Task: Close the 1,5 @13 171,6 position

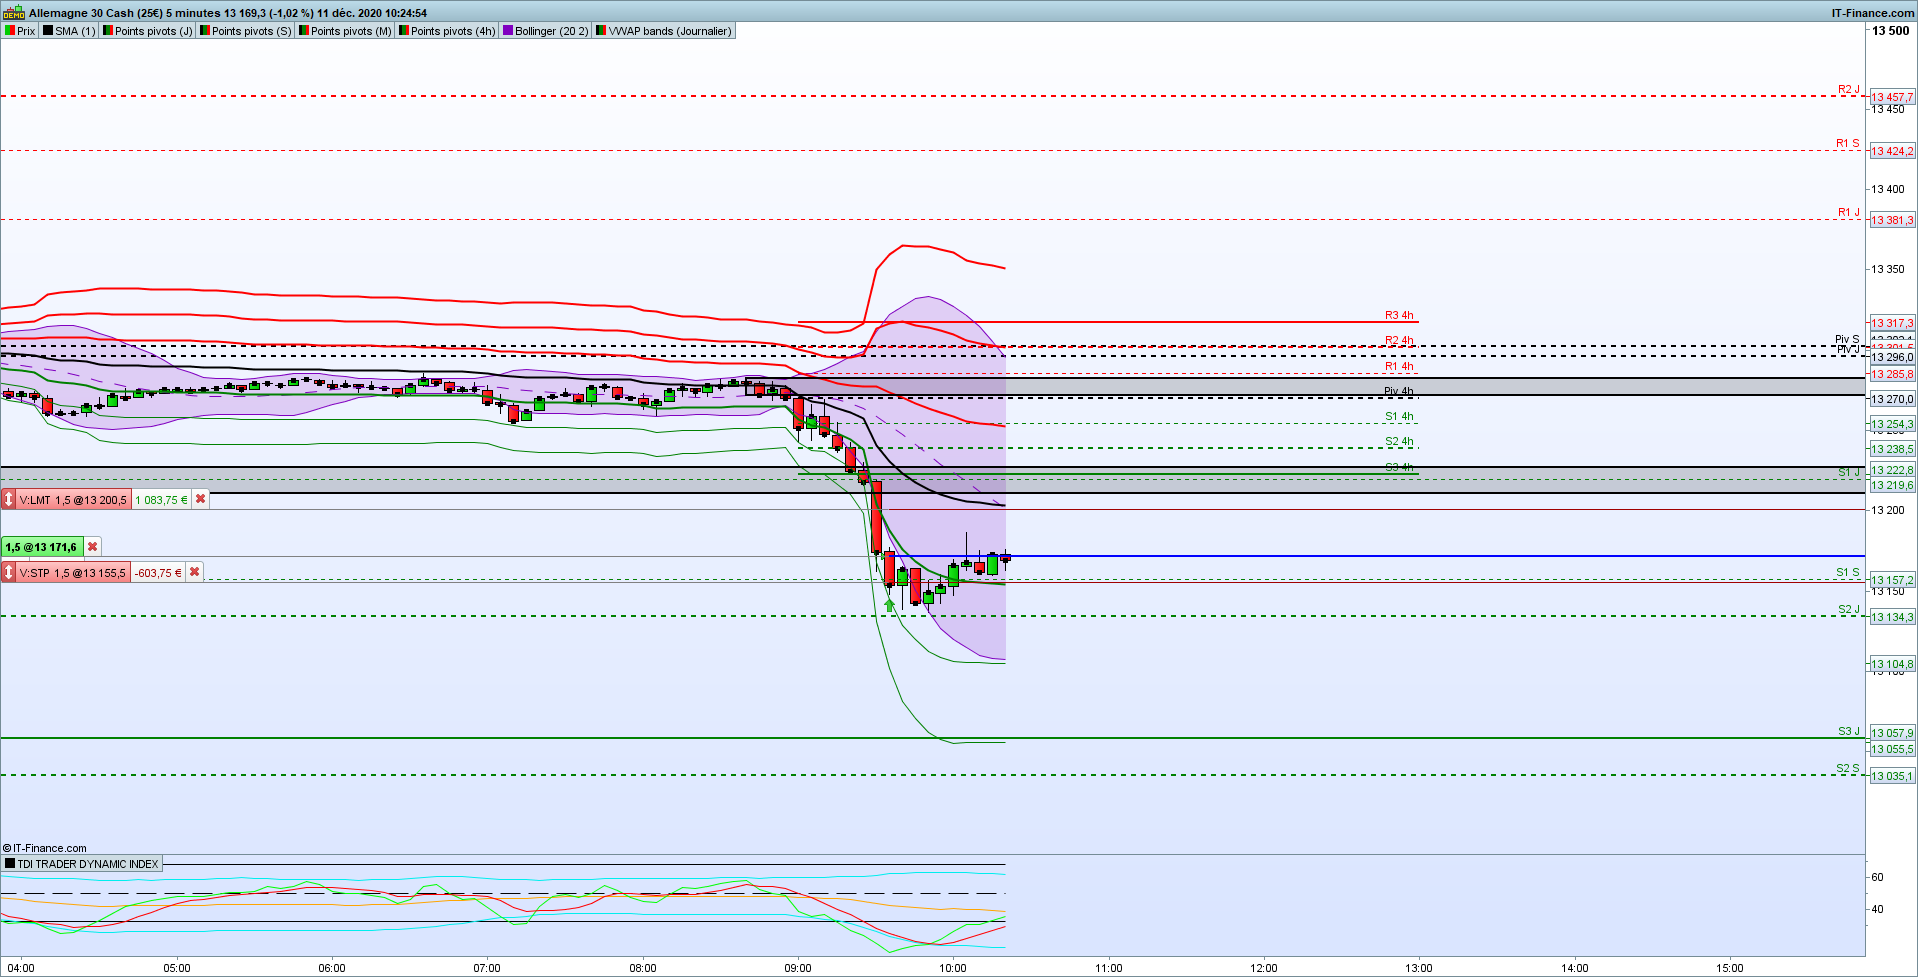Action: pyautogui.click(x=92, y=547)
